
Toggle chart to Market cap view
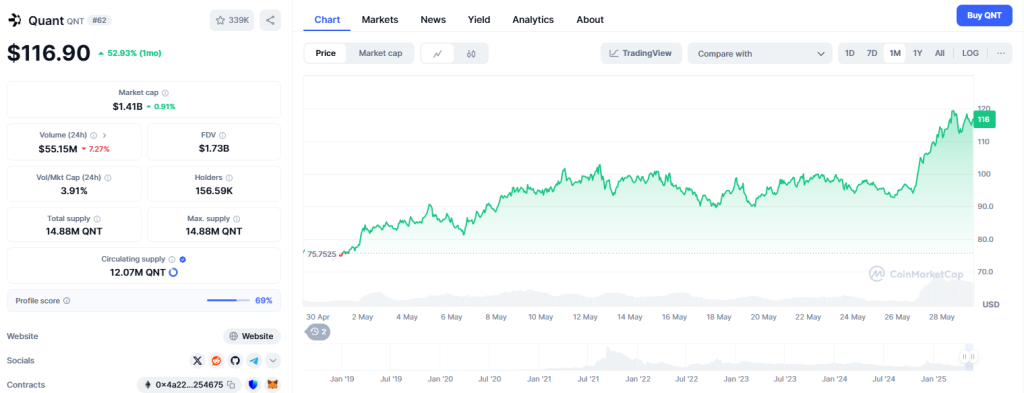[380, 54]
